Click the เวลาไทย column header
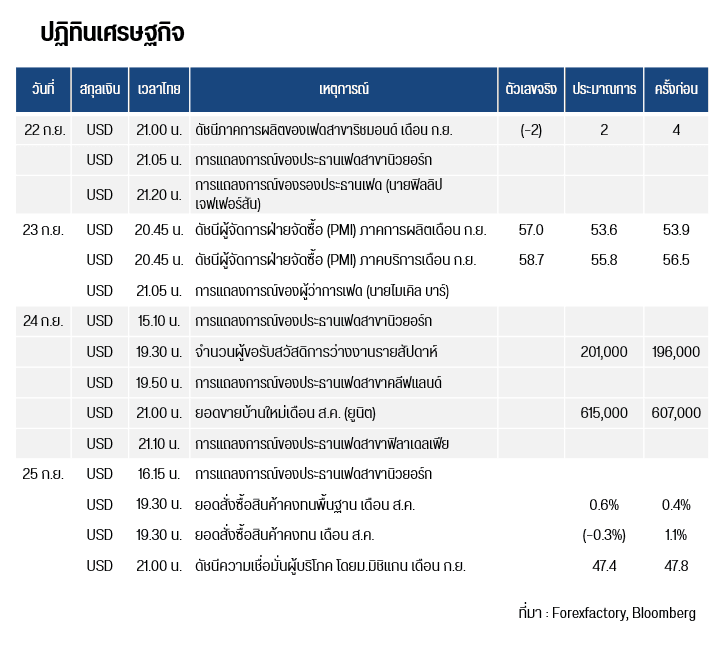722x647 pixels. (159, 89)
